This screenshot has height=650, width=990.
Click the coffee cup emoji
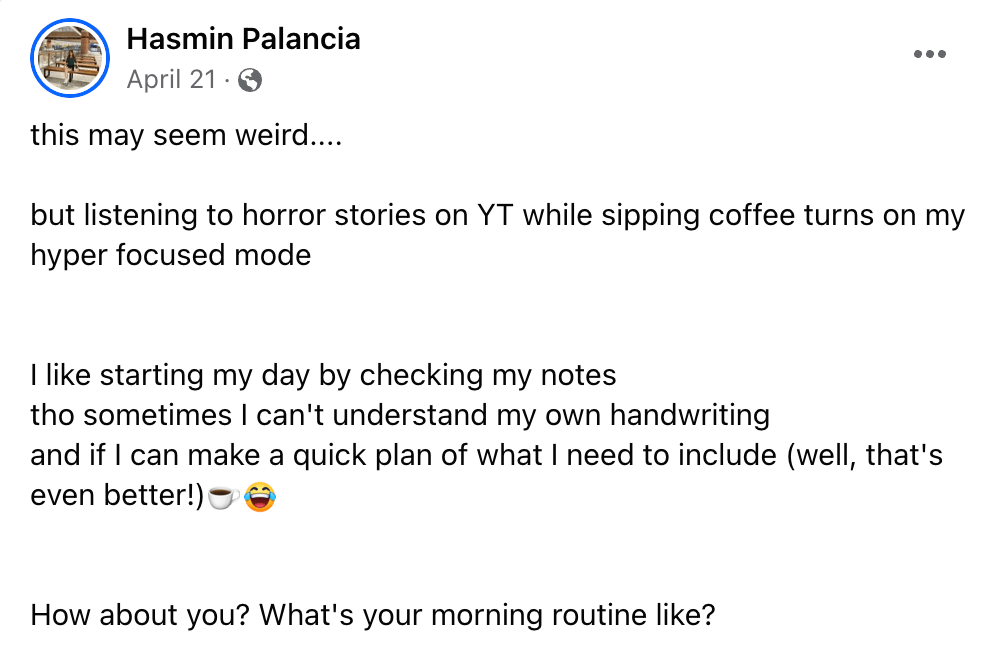point(223,497)
